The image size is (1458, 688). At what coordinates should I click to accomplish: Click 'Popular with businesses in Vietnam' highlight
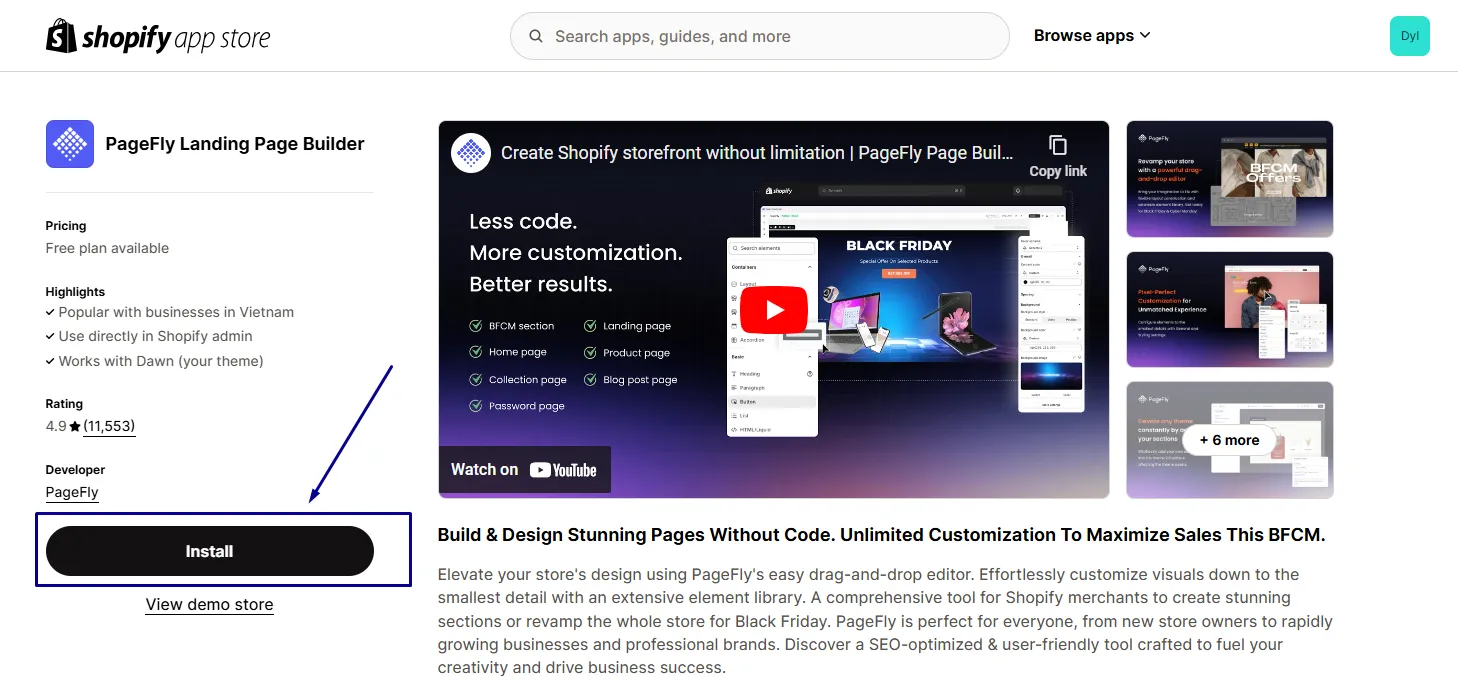[x=176, y=312]
